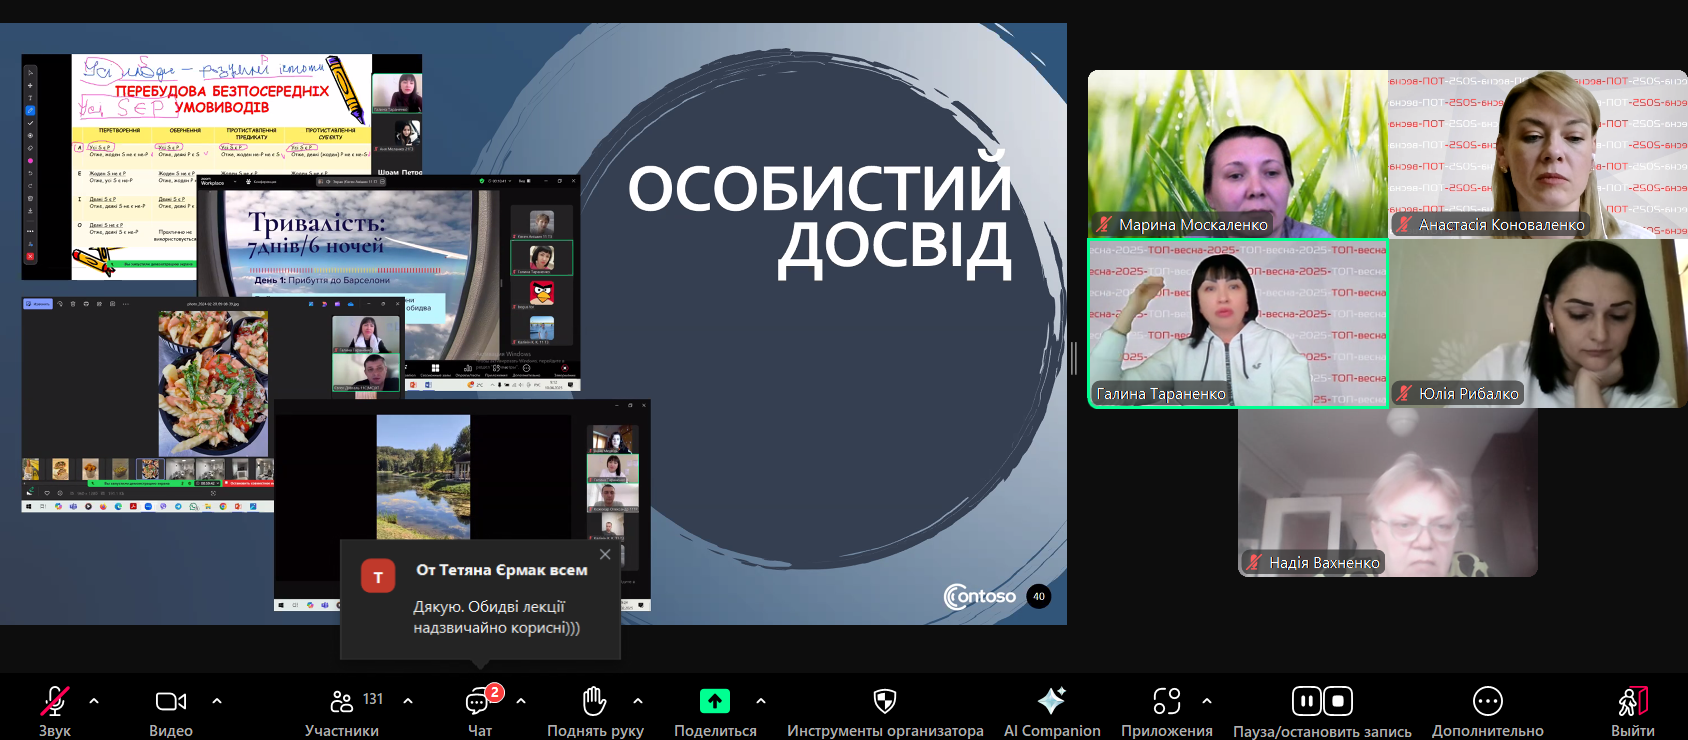Image resolution: width=1688 pixels, height=740 pixels.
Task: Select Галина Тараненко's video tile
Action: tap(1238, 323)
